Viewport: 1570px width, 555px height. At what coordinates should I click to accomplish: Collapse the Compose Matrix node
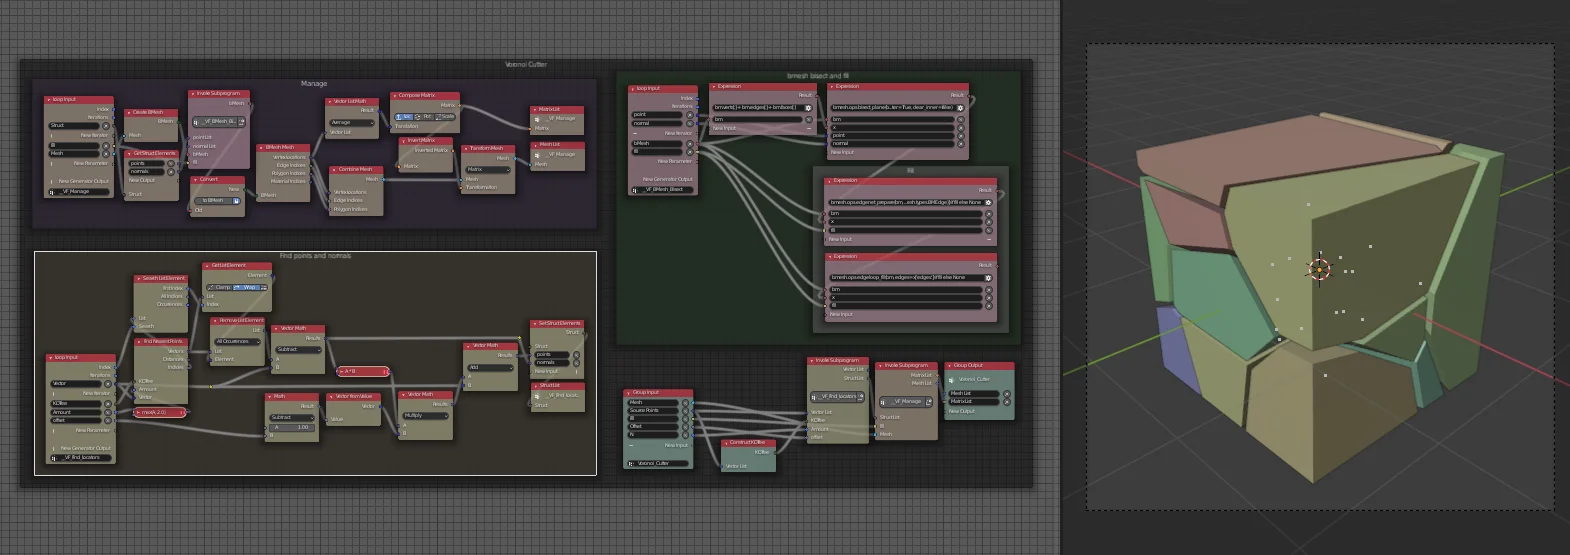(x=395, y=96)
